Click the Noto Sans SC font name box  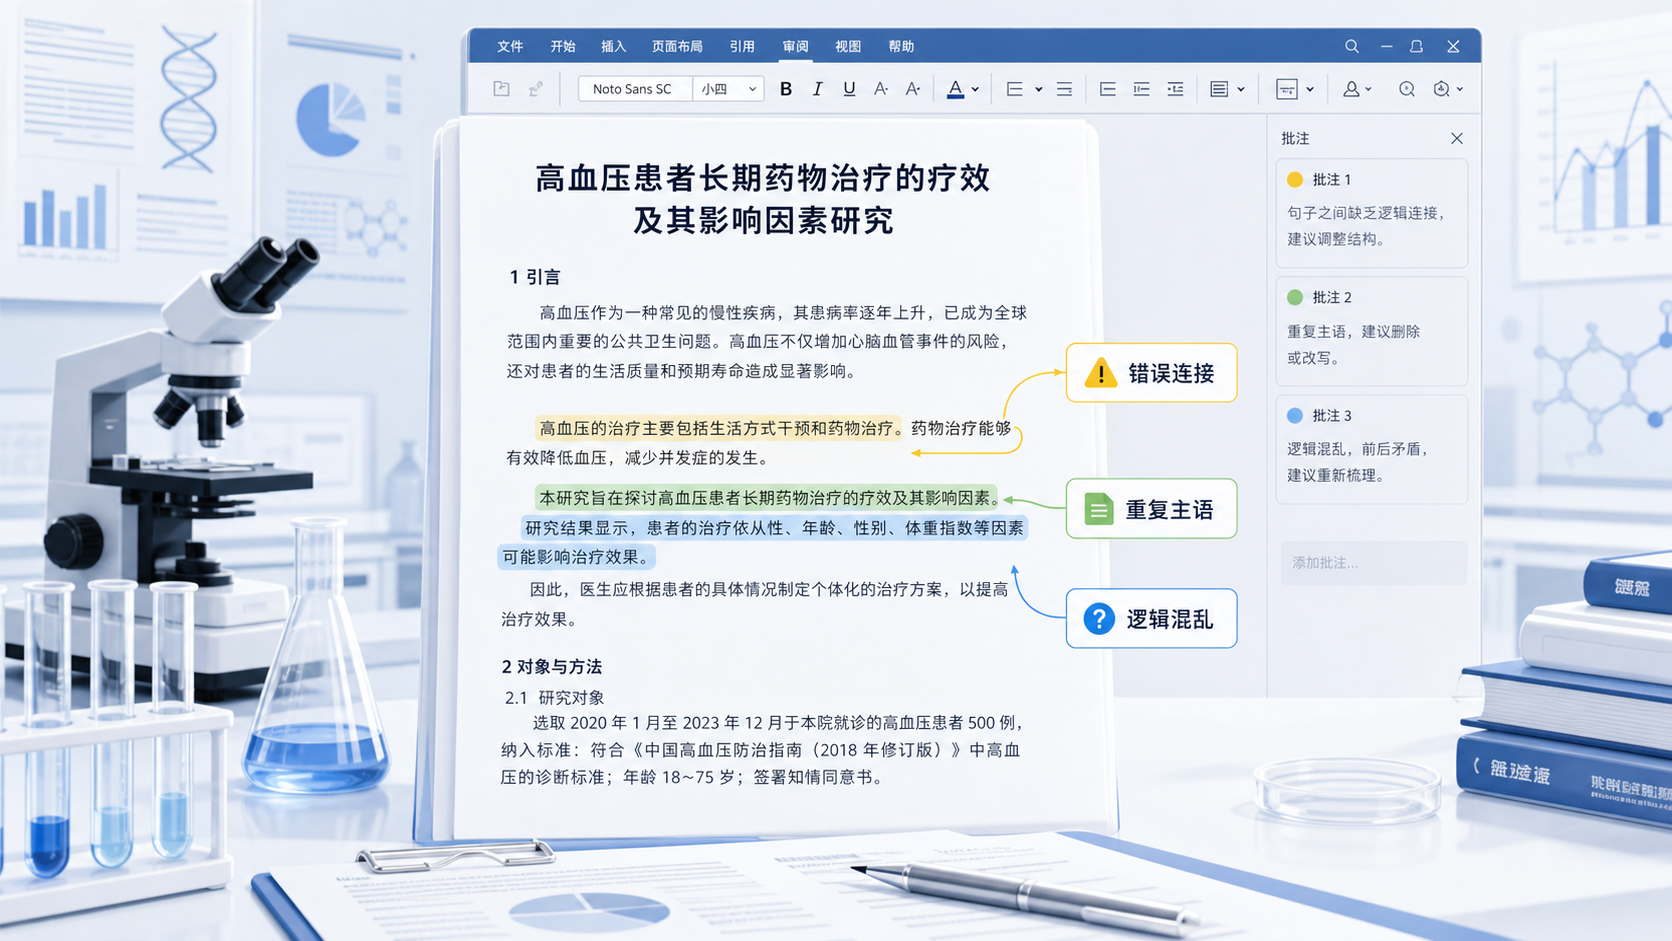[x=635, y=89]
